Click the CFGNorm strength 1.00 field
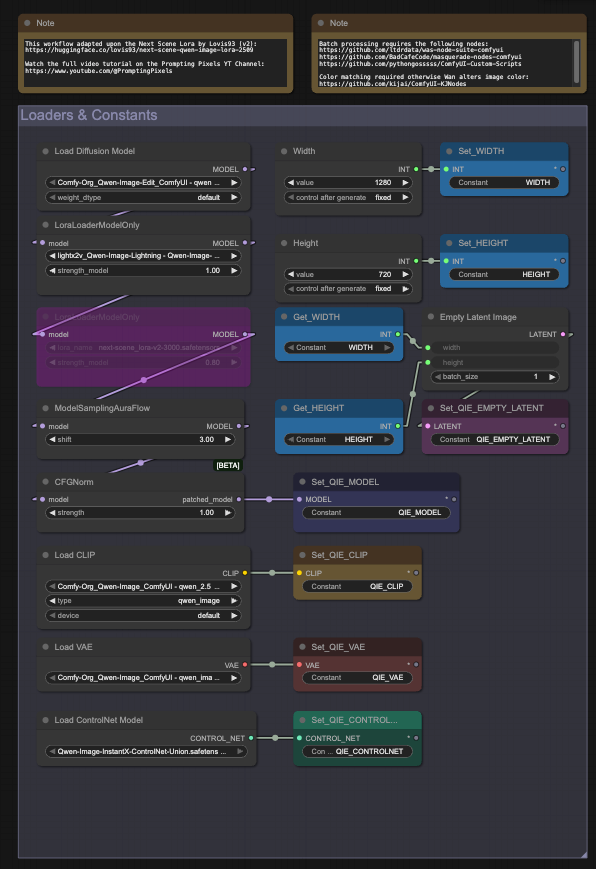 point(140,513)
